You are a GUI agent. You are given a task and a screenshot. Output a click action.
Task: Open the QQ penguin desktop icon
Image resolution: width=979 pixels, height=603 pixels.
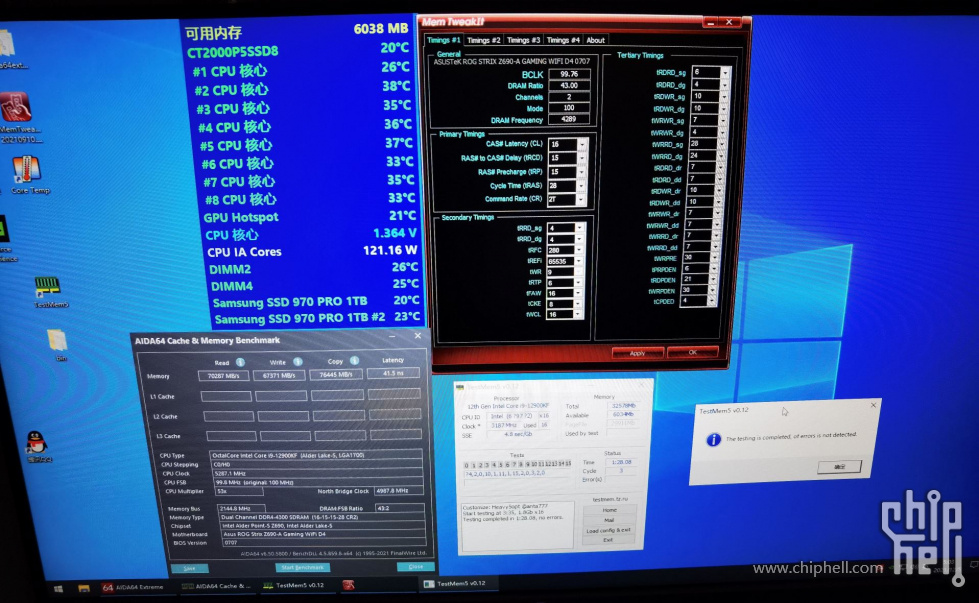(x=36, y=443)
